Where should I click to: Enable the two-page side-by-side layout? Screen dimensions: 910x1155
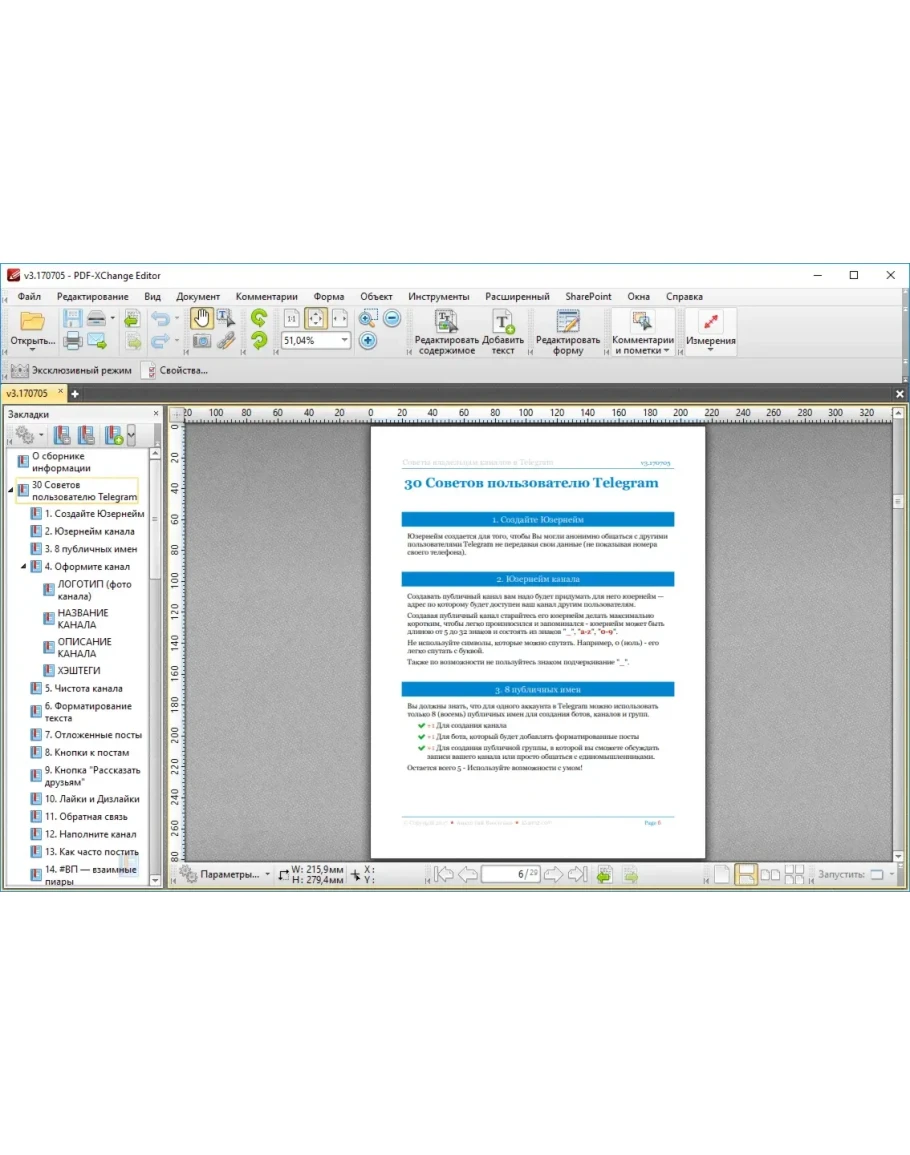pos(770,875)
